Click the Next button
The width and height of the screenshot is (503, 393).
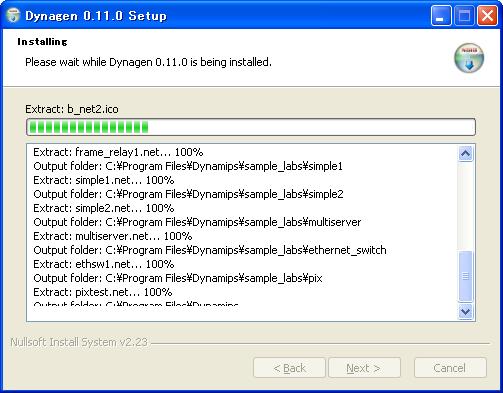click(364, 368)
